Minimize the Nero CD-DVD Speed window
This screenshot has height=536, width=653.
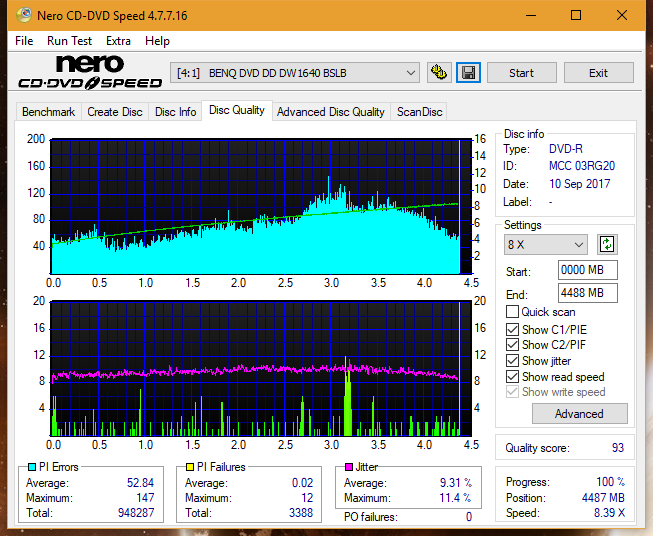pyautogui.click(x=531, y=15)
